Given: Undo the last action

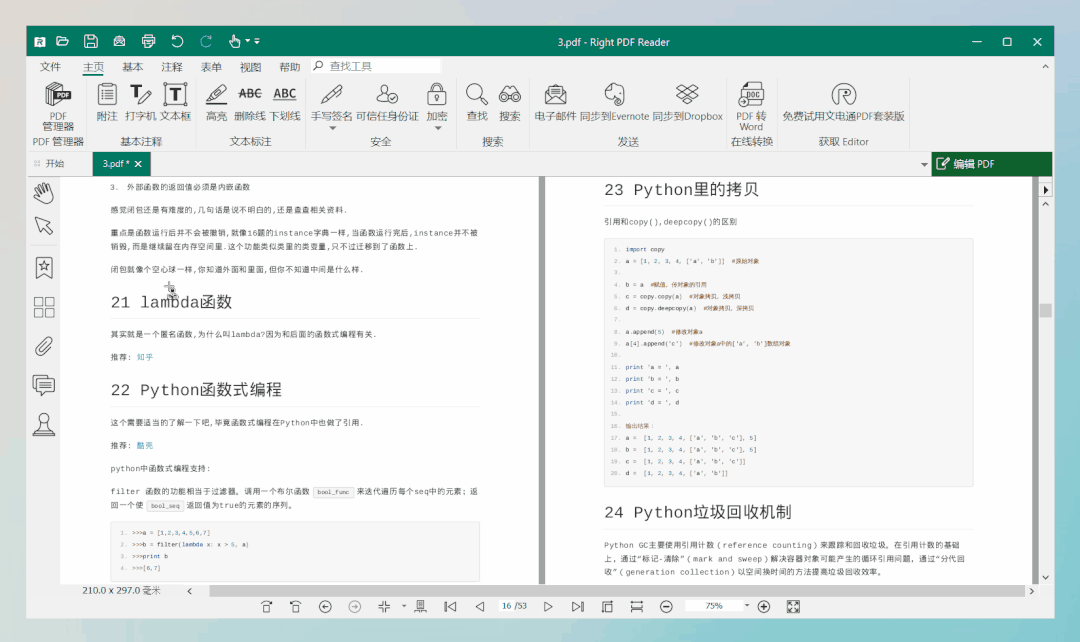Looking at the screenshot, I should point(177,41).
